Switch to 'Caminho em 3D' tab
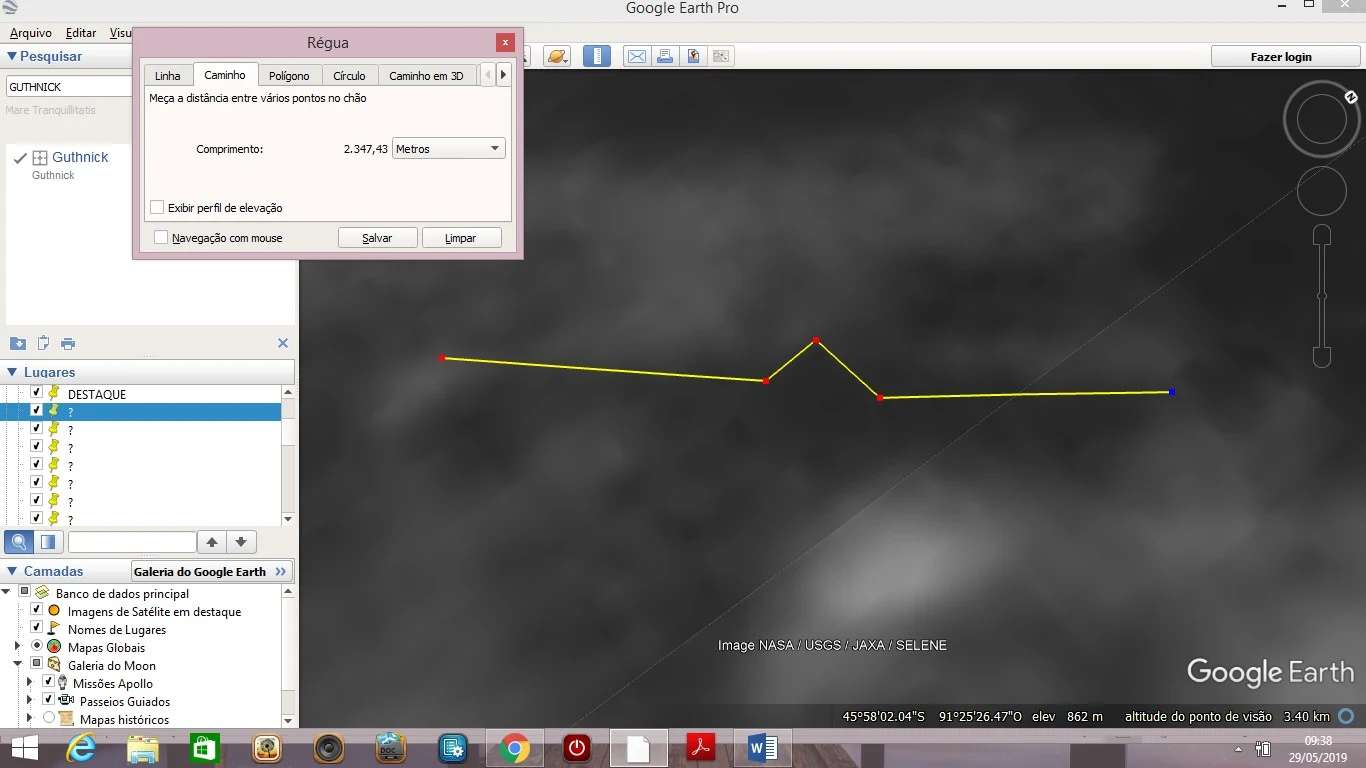This screenshot has width=1366, height=768. [427, 76]
